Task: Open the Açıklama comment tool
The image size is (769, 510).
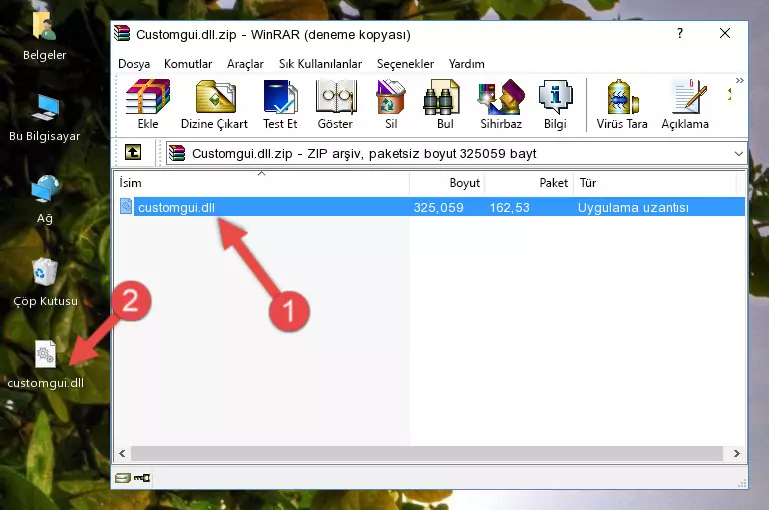Action: click(685, 104)
